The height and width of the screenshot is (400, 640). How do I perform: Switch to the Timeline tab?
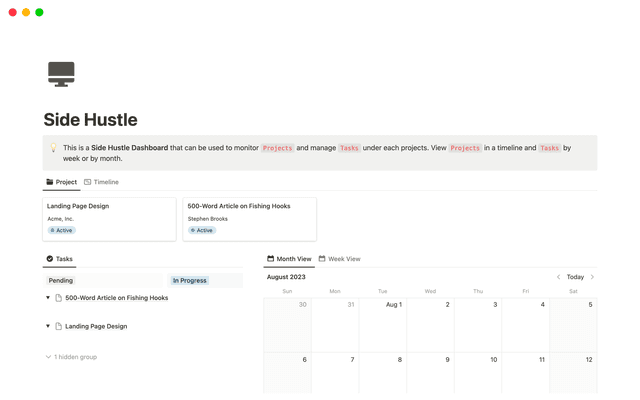point(101,182)
